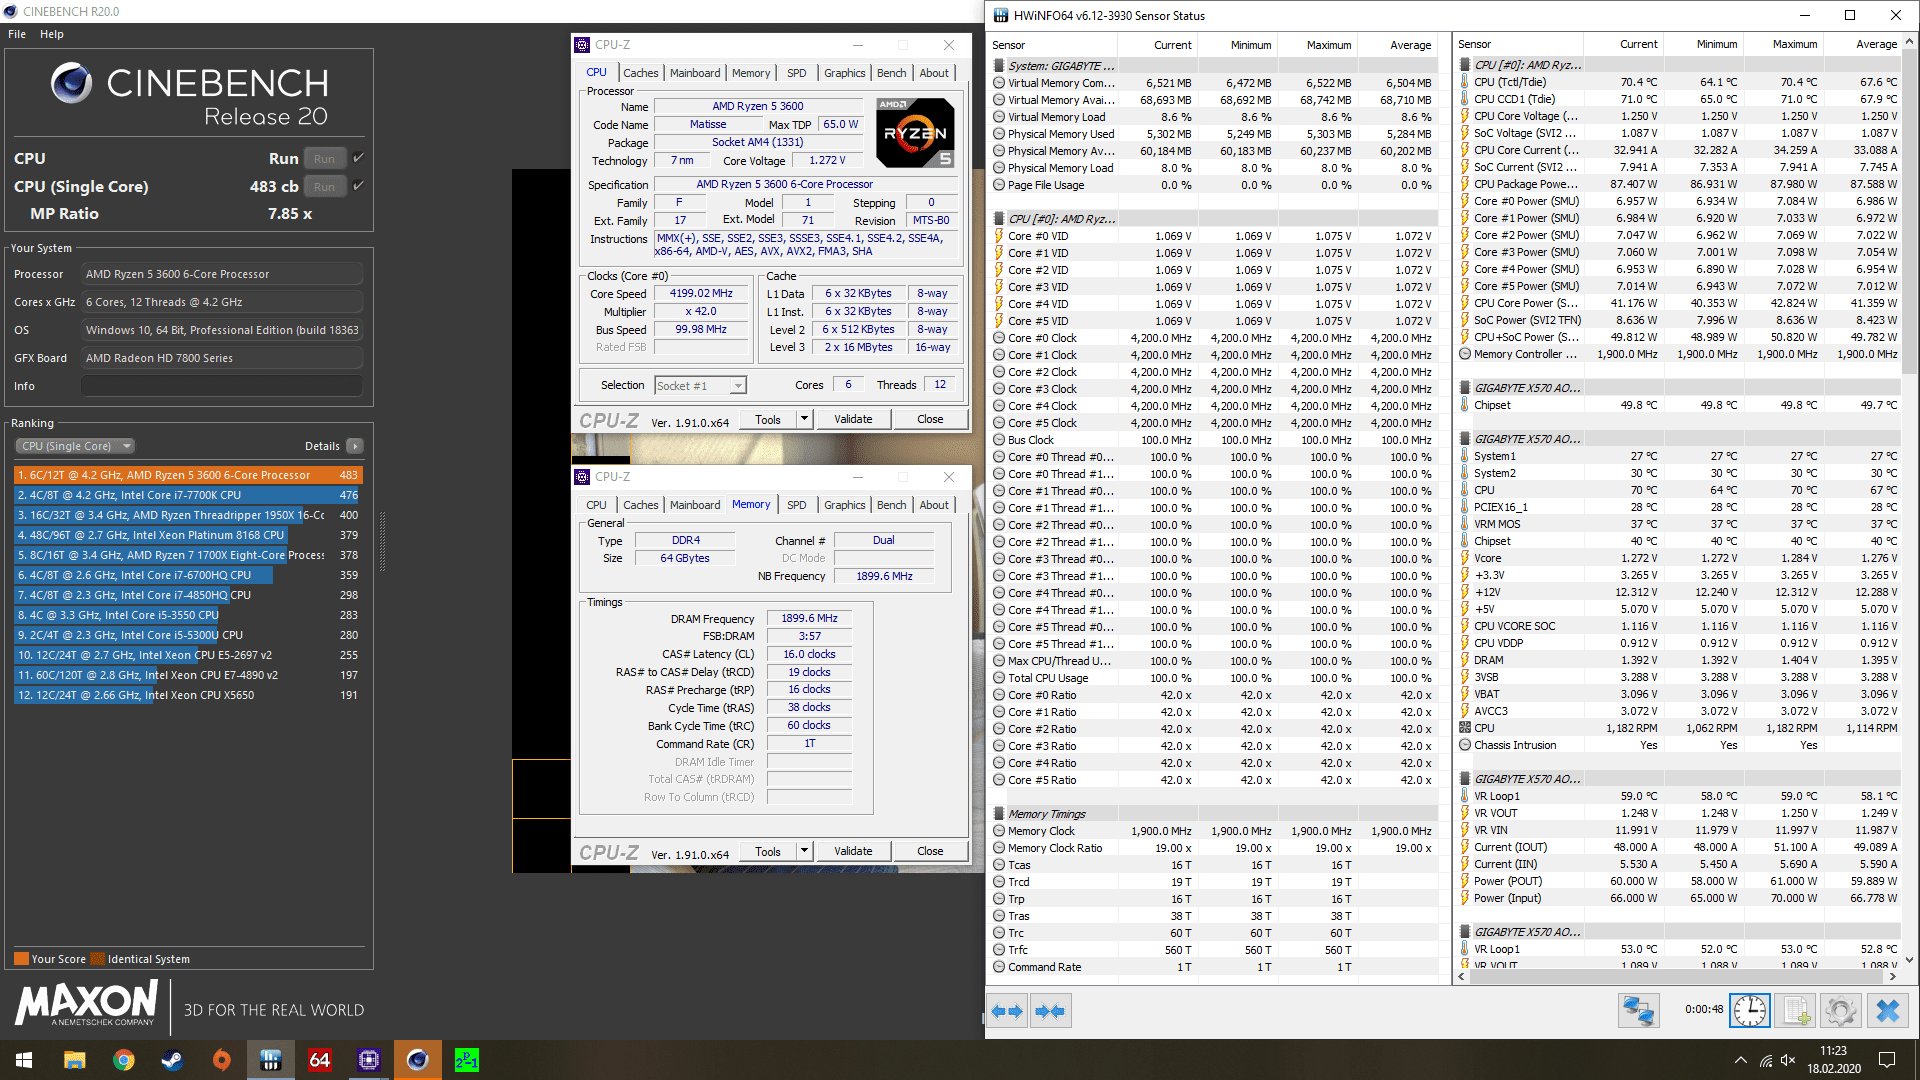The width and height of the screenshot is (1920, 1080).
Task: Click Validate in lower CPU-Z window
Action: pos(853,852)
